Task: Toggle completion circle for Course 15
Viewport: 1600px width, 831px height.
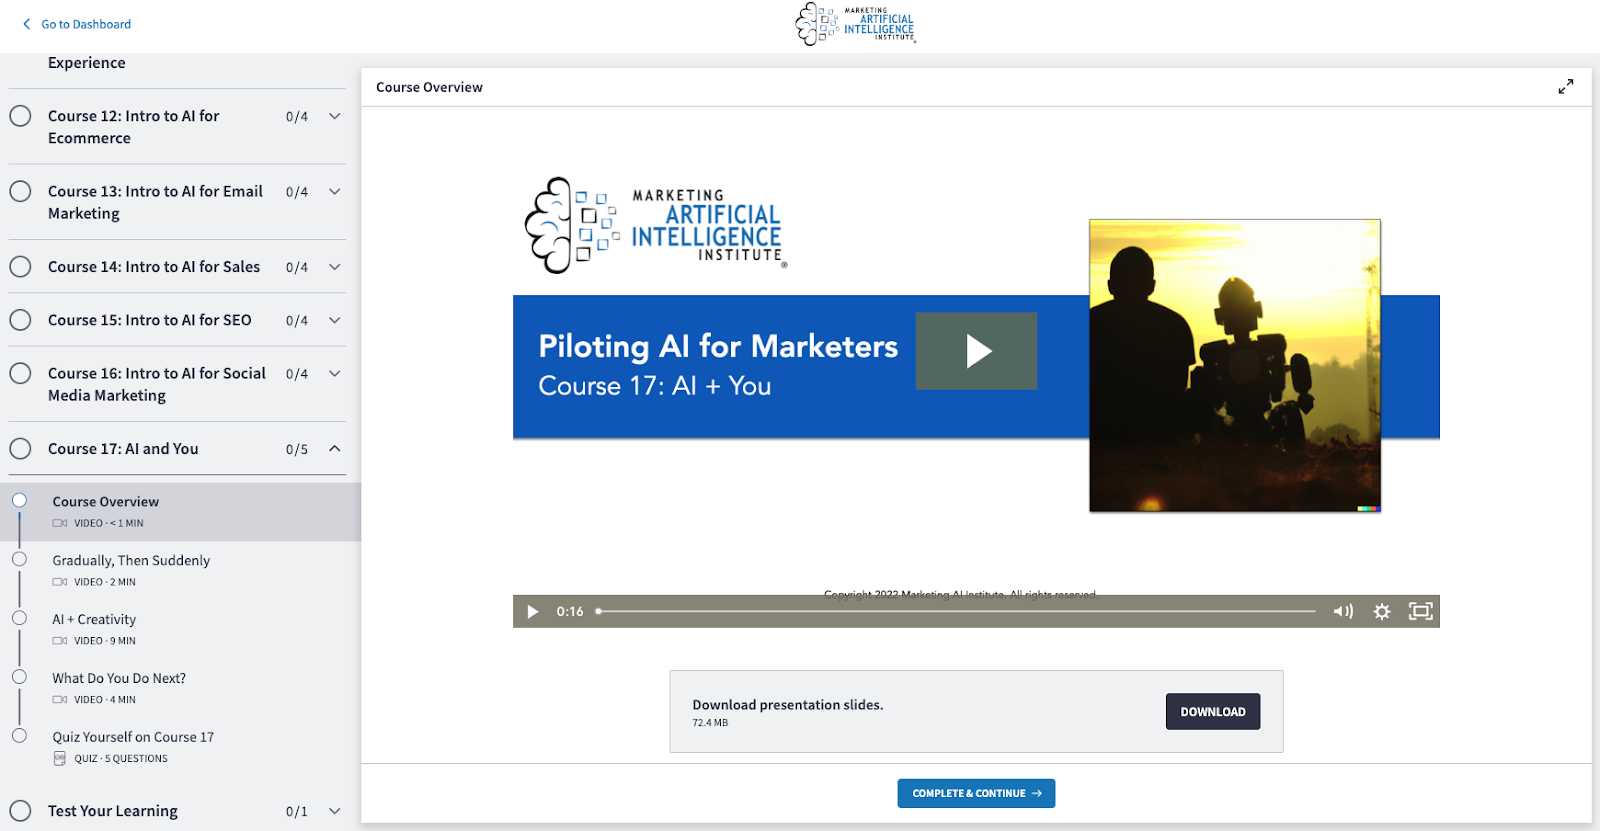Action: pos(20,320)
